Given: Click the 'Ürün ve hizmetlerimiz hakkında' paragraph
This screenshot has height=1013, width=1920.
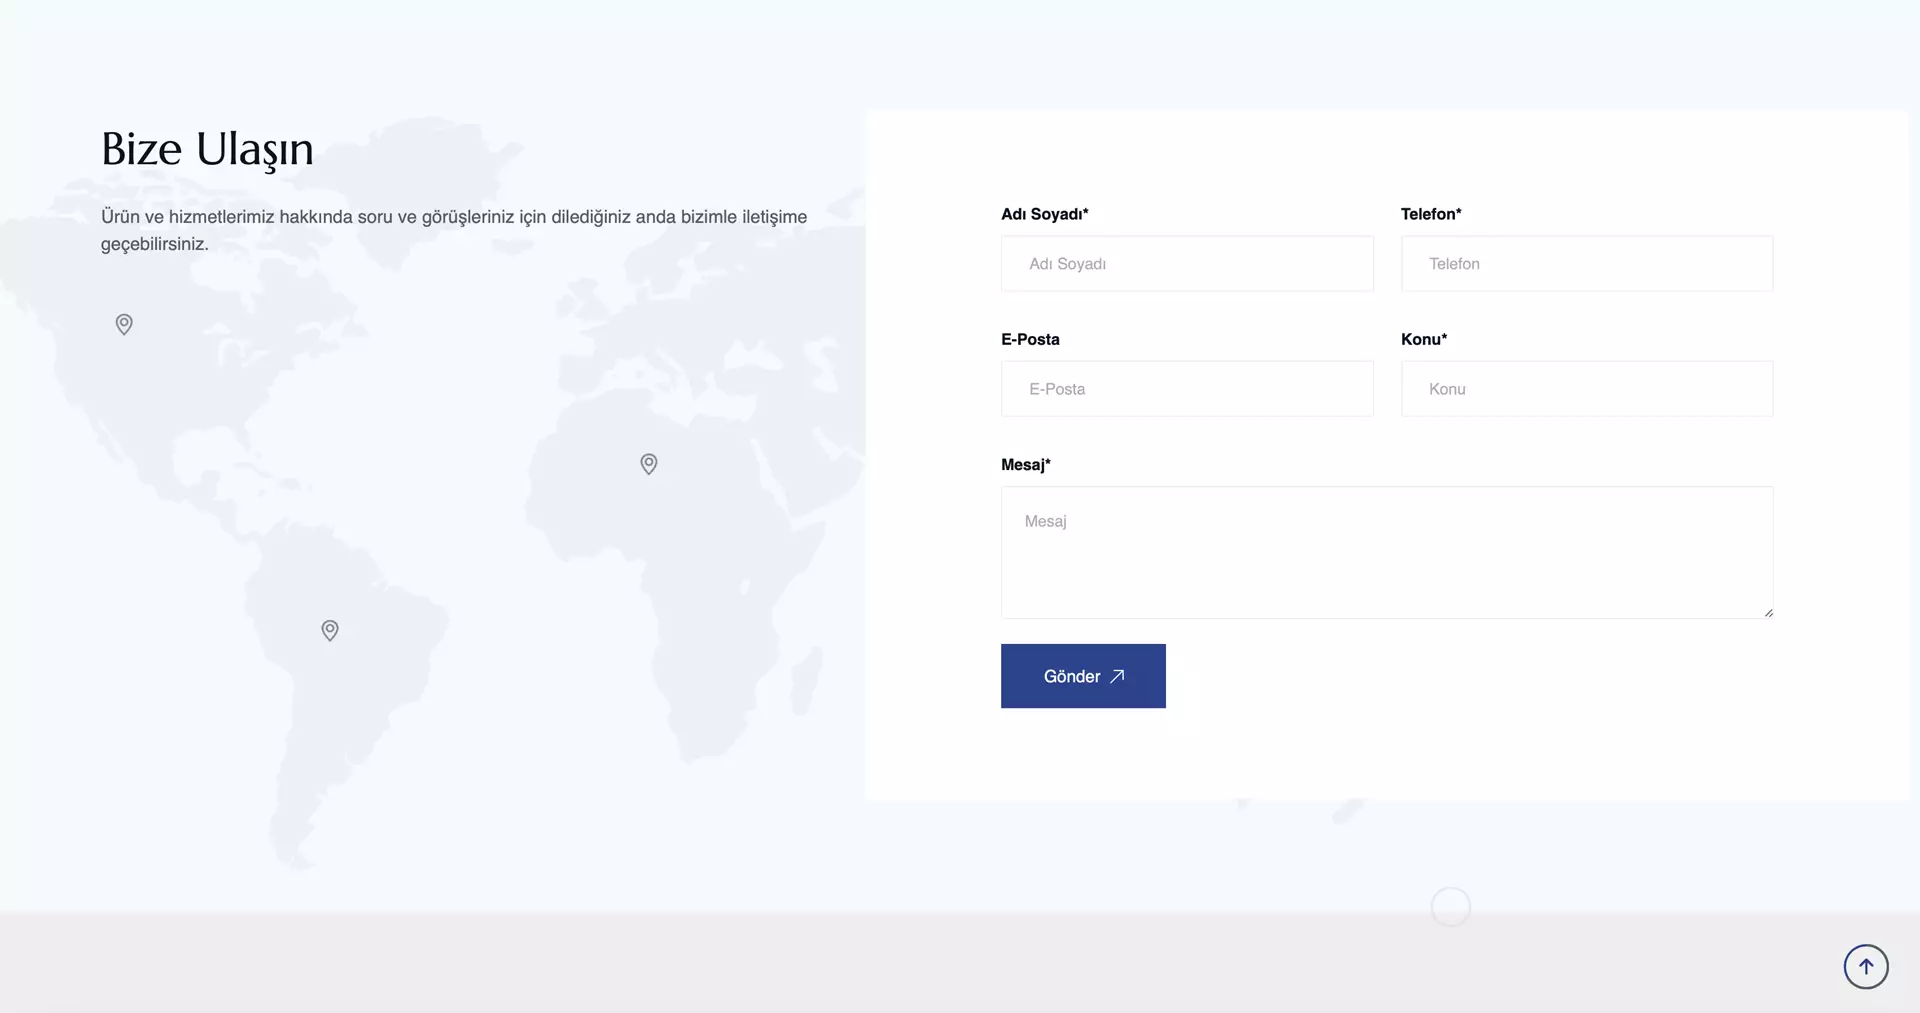Looking at the screenshot, I should (x=454, y=230).
